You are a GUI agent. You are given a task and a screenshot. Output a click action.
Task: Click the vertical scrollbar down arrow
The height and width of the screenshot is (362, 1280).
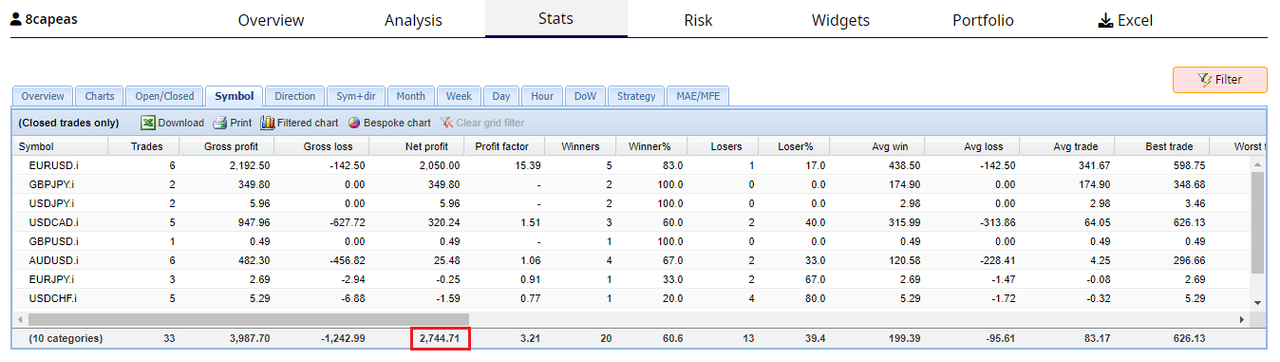click(1257, 302)
